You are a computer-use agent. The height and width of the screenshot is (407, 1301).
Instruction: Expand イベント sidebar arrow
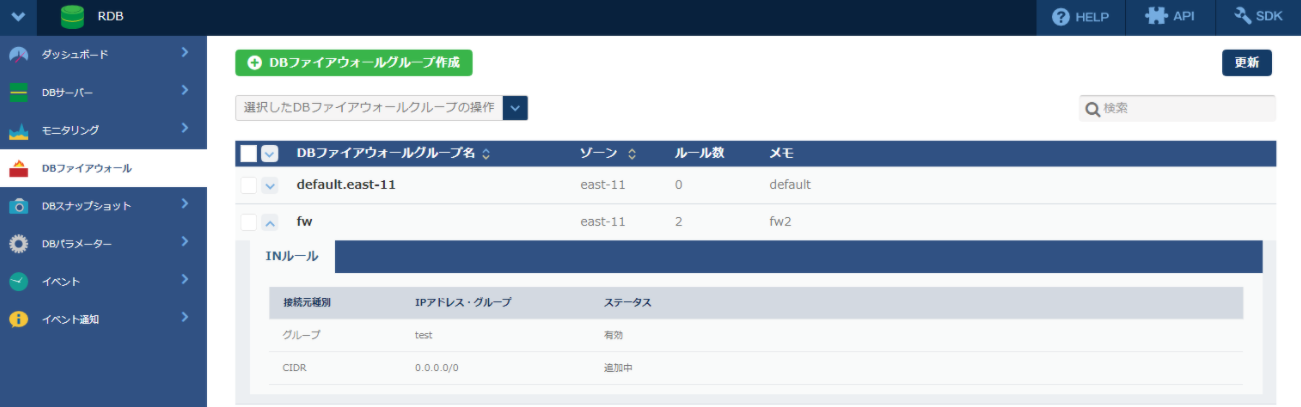coord(185,279)
